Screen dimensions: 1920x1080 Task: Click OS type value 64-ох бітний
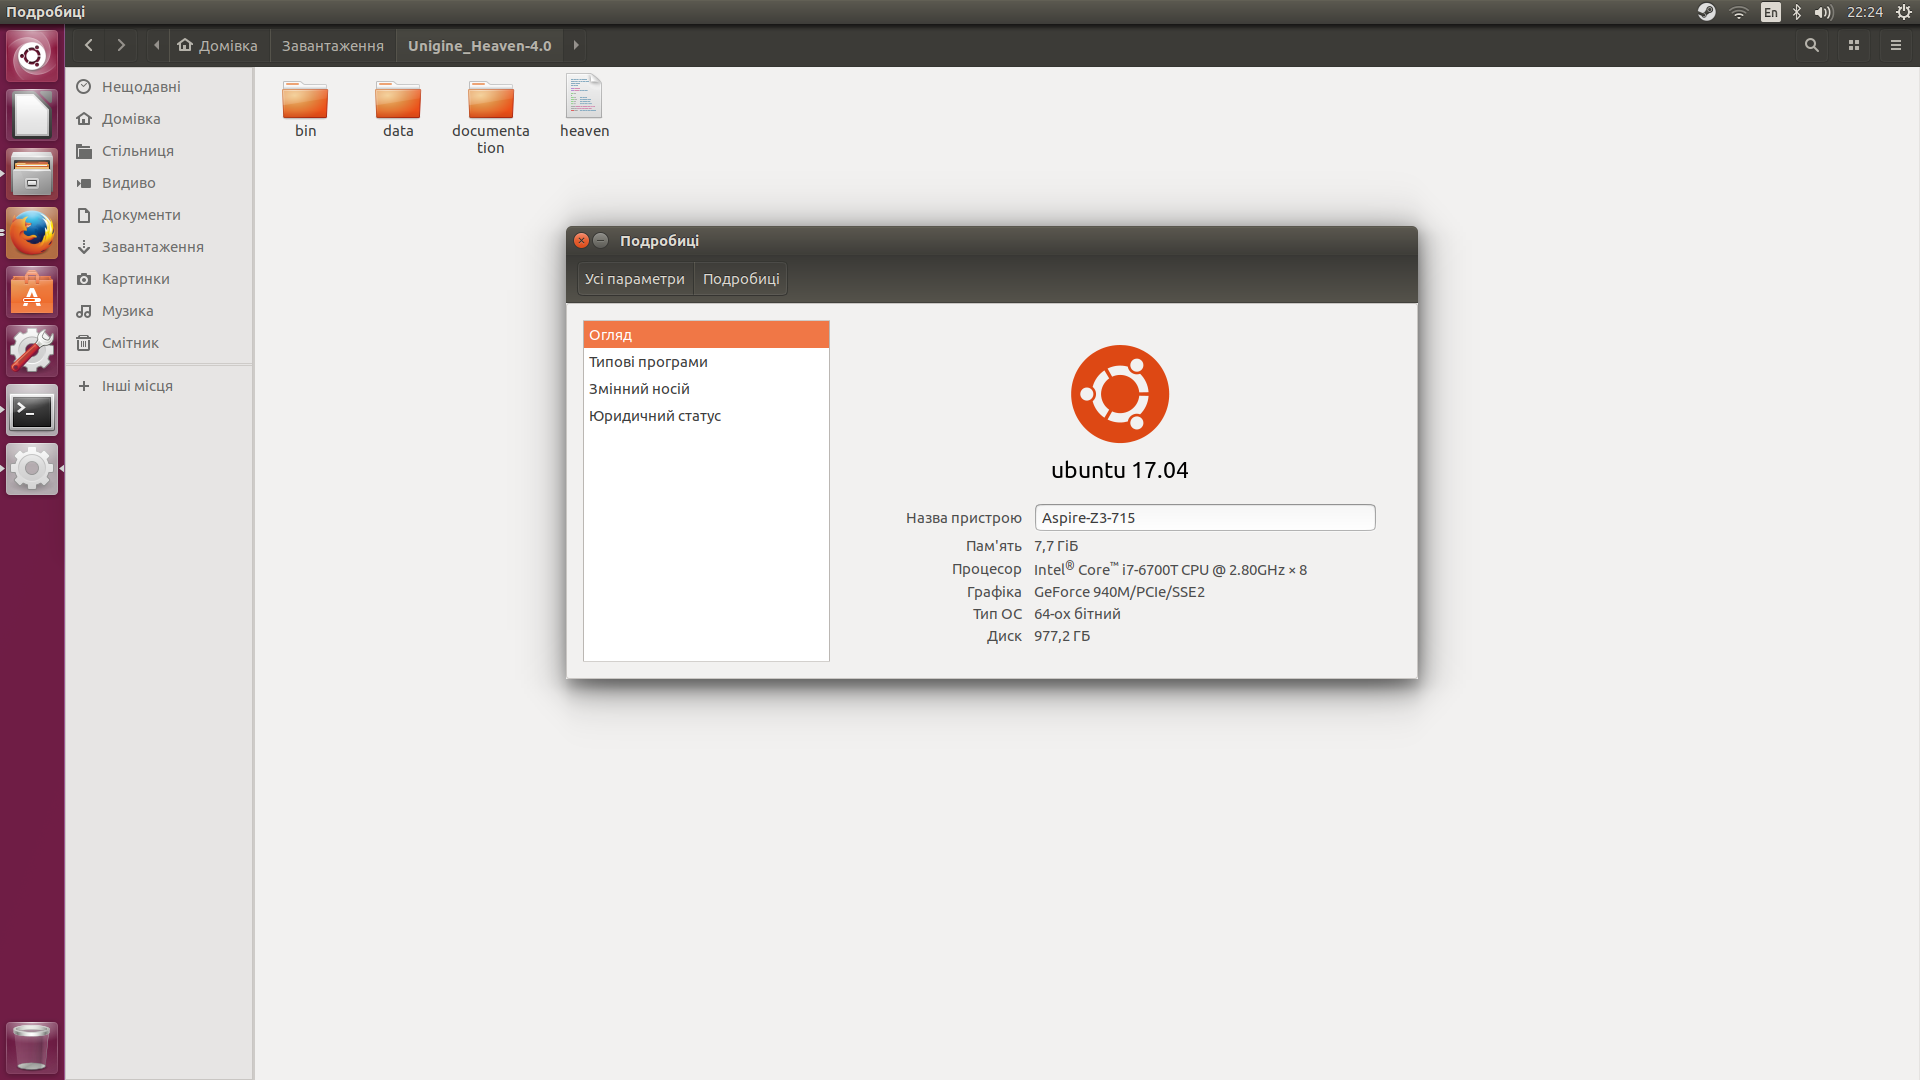pyautogui.click(x=1077, y=614)
